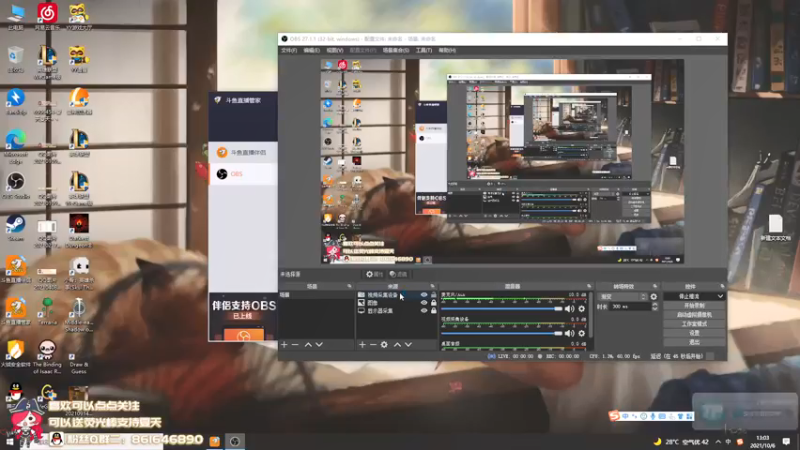Select the 显示器采集 source row

(x=397, y=310)
